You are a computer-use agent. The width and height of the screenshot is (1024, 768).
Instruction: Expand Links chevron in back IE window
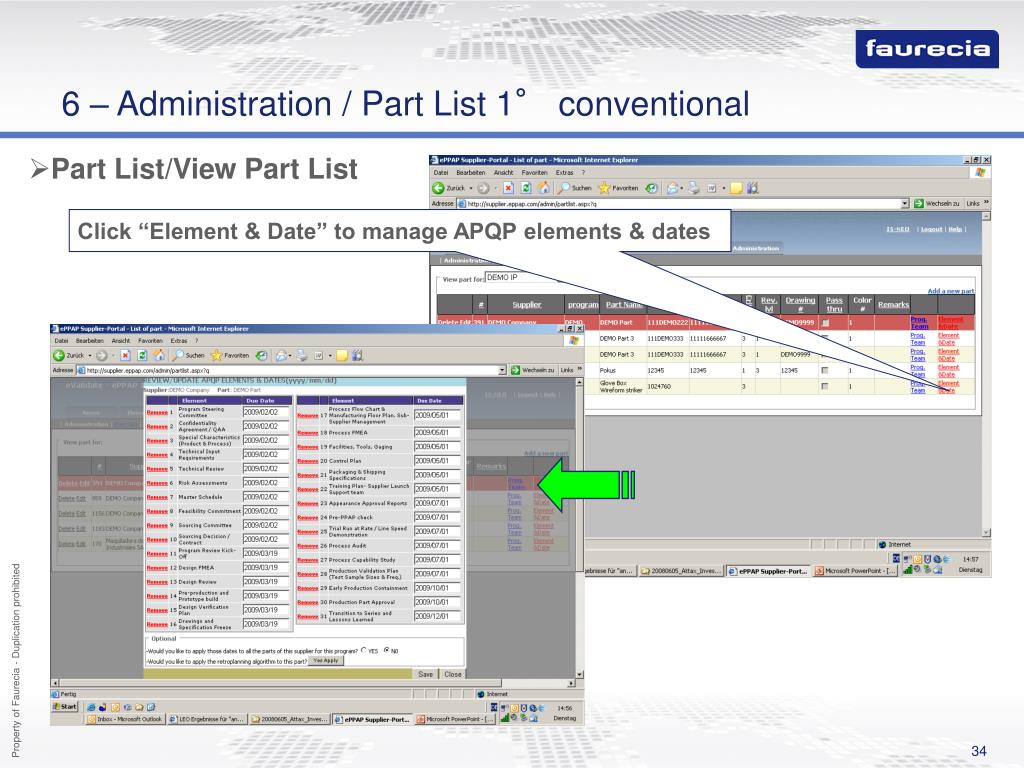pyautogui.click(x=986, y=203)
